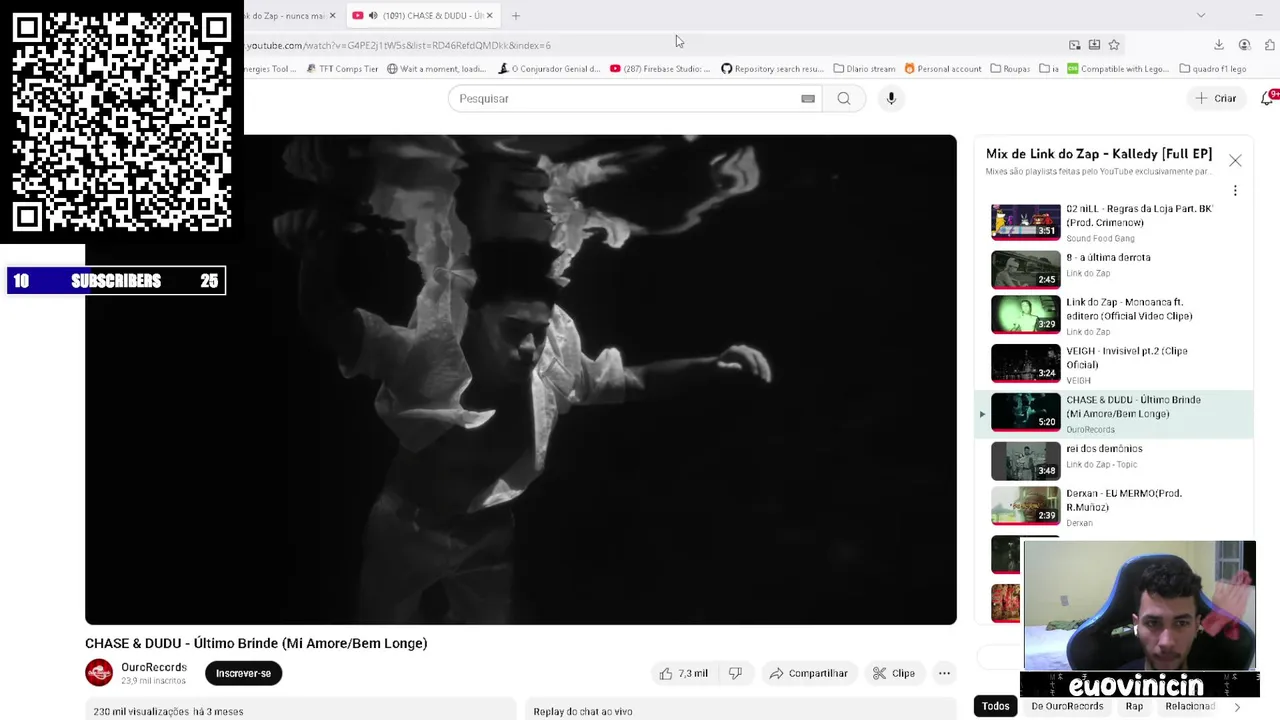Open the browser tab search dropdown arrow
Image resolution: width=1280 pixels, height=720 pixels.
click(1200, 15)
